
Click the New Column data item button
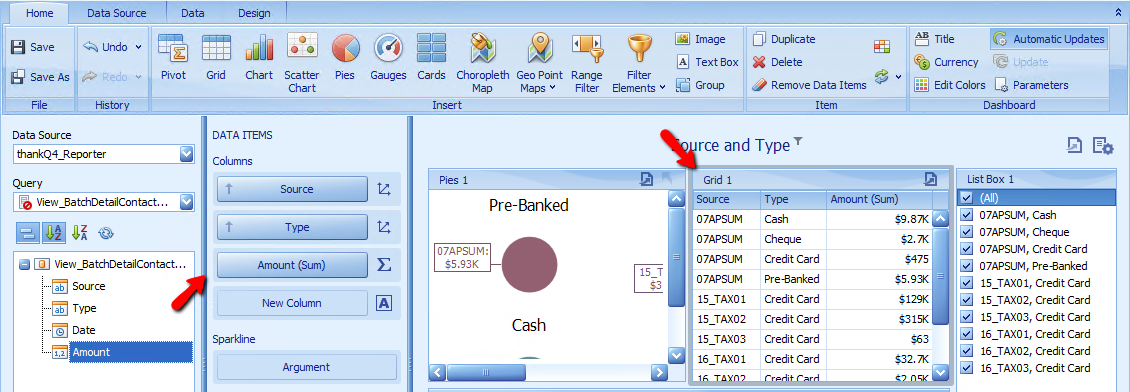click(x=292, y=303)
